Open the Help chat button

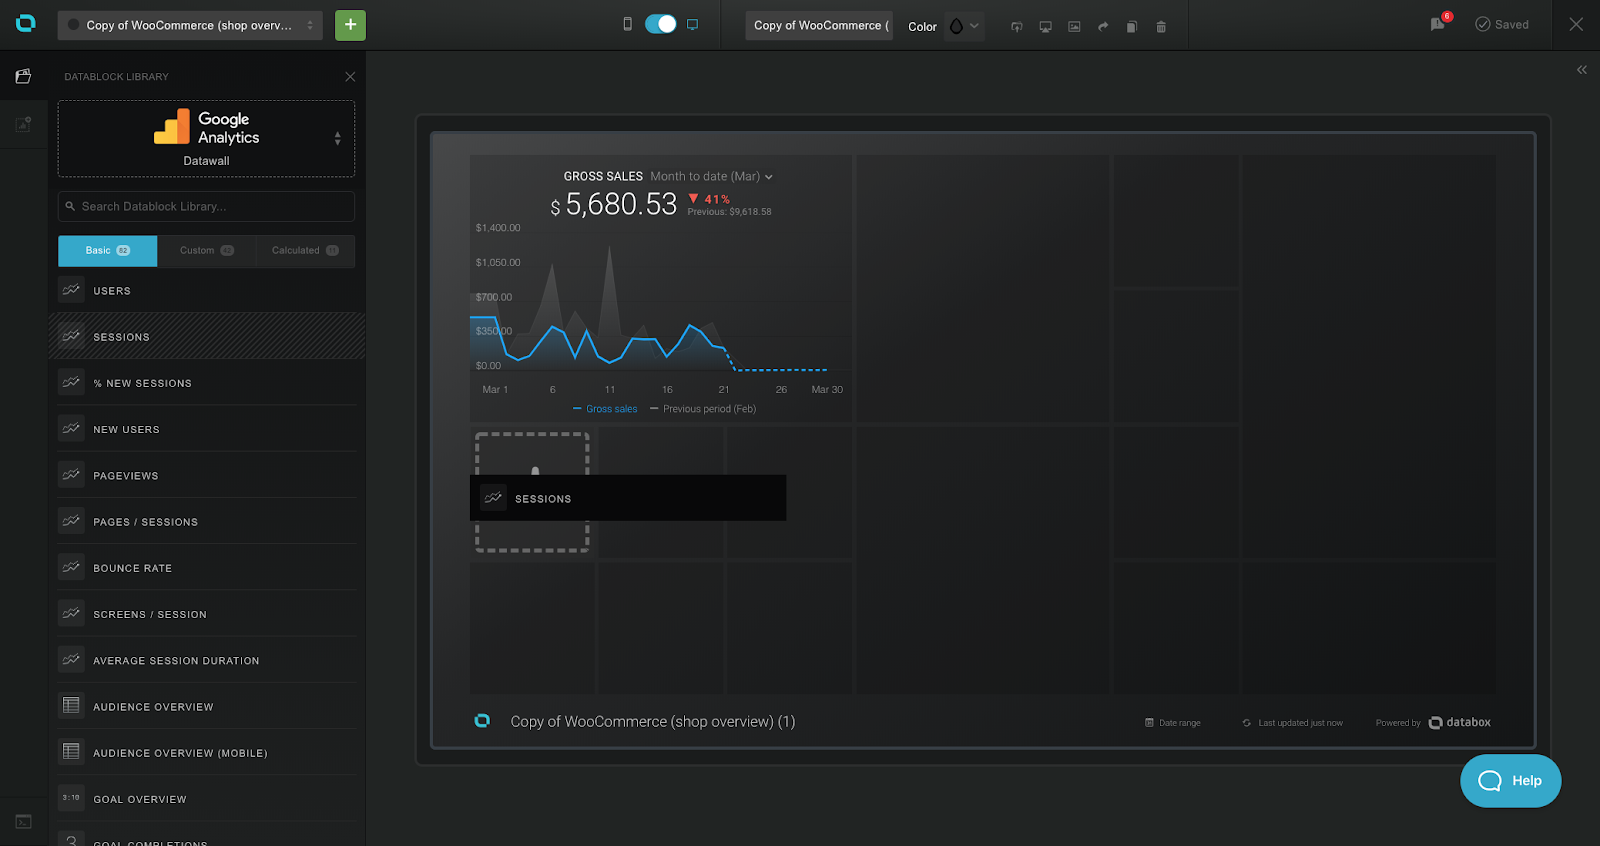(1510, 781)
